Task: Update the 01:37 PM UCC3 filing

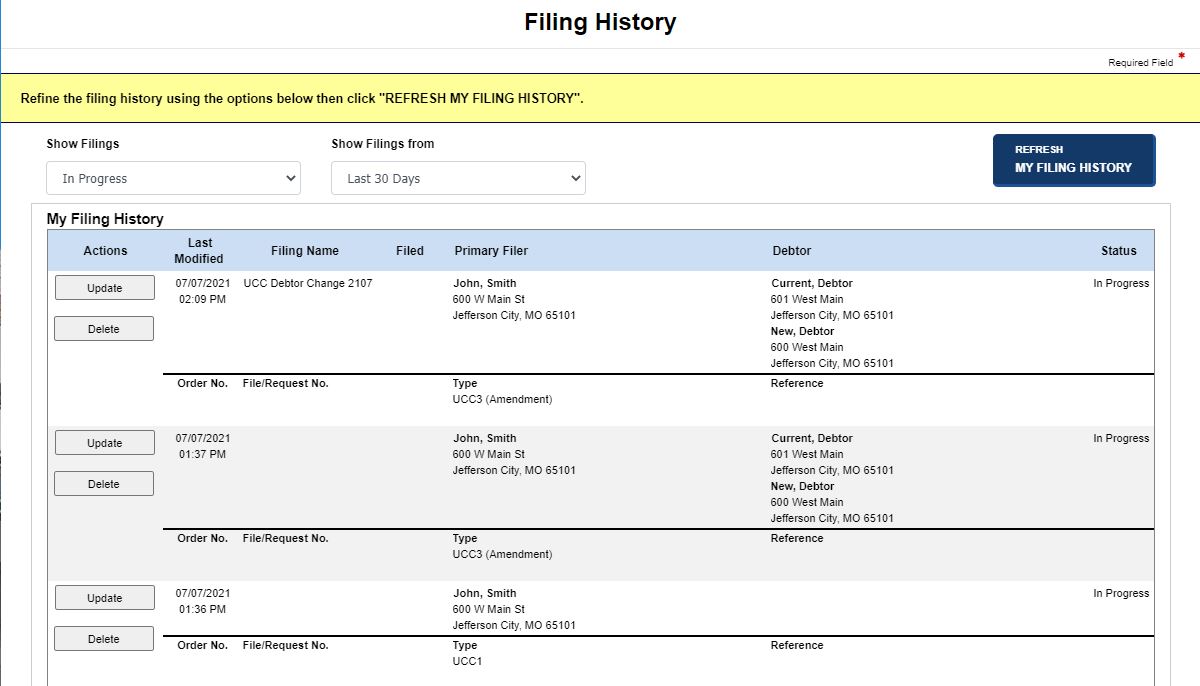Action: coord(104,442)
